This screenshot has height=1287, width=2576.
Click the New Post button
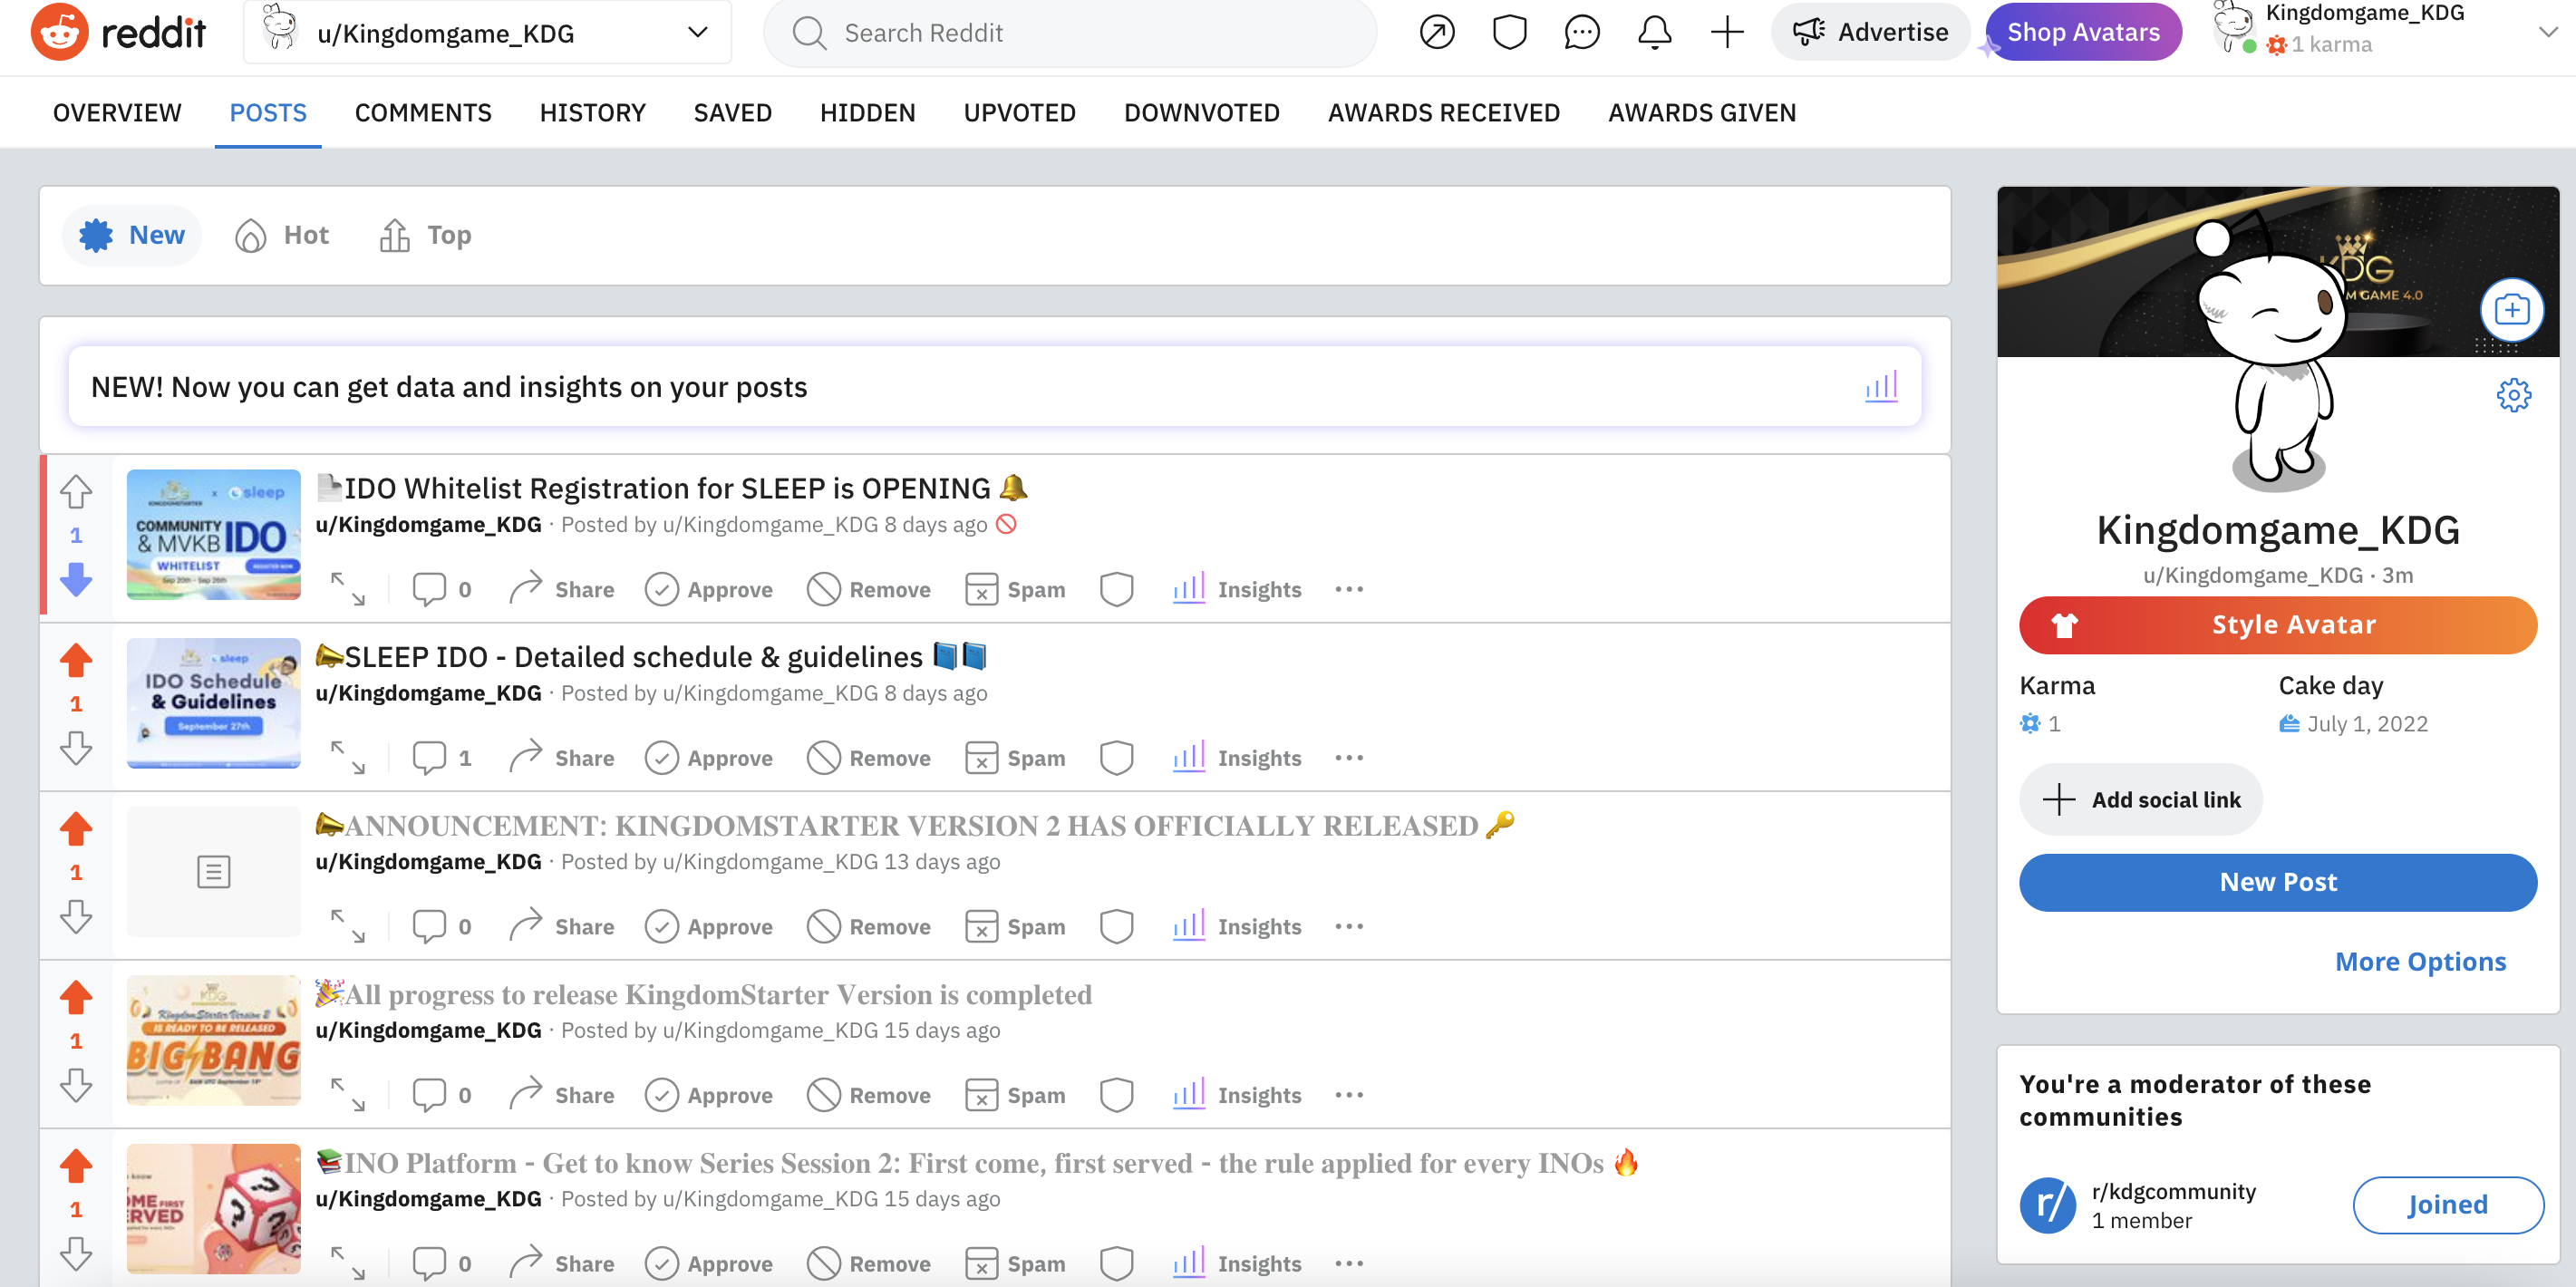(2277, 882)
